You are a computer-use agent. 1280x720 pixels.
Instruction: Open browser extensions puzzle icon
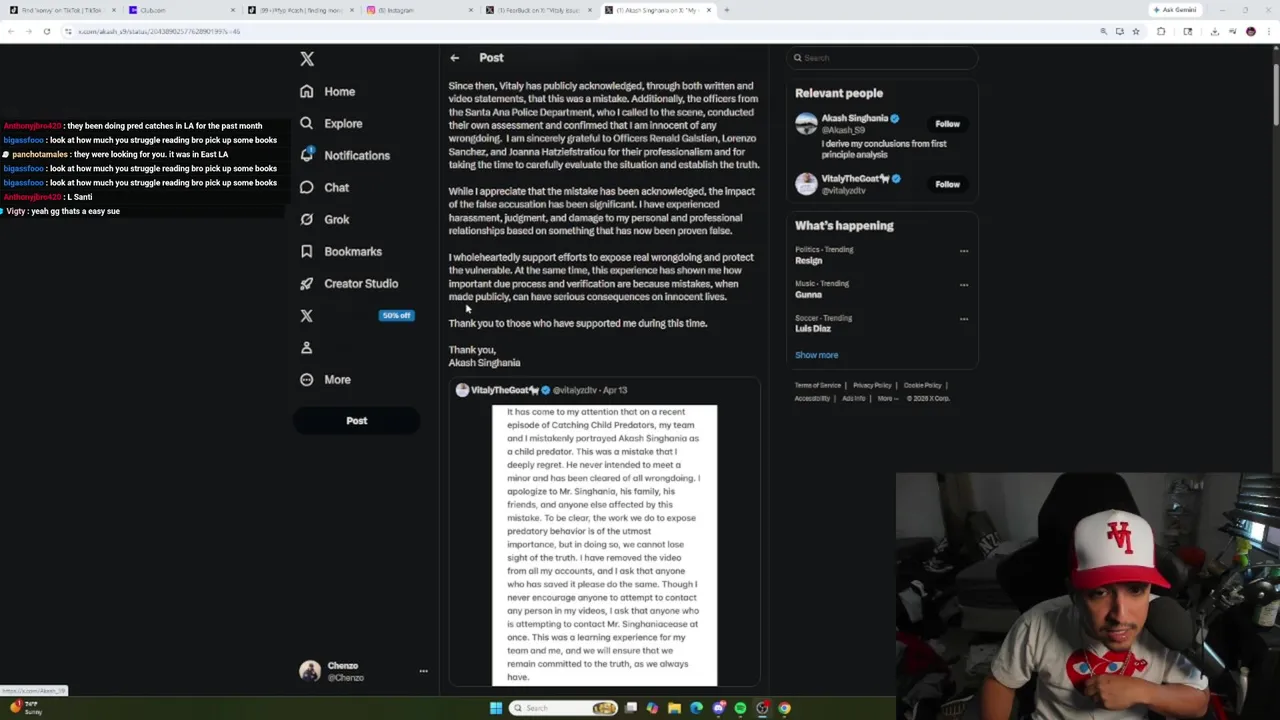pyautogui.click(x=1161, y=31)
